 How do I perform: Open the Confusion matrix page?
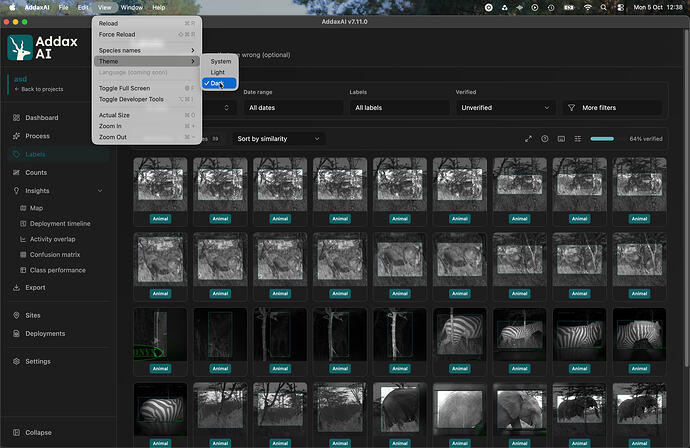coord(55,254)
